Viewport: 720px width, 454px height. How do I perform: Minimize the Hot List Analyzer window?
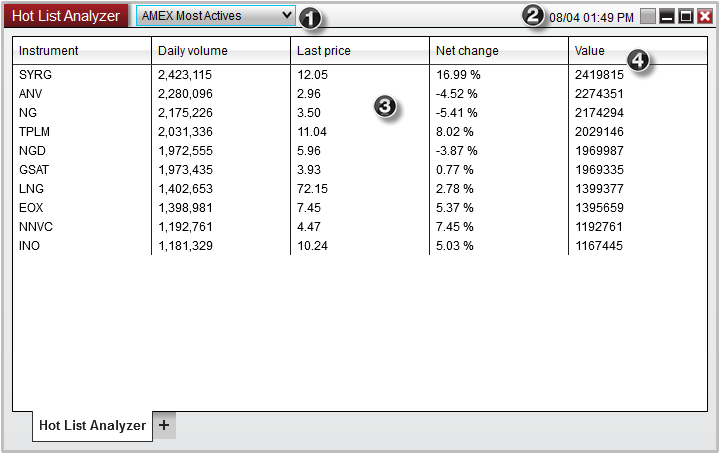pos(667,17)
